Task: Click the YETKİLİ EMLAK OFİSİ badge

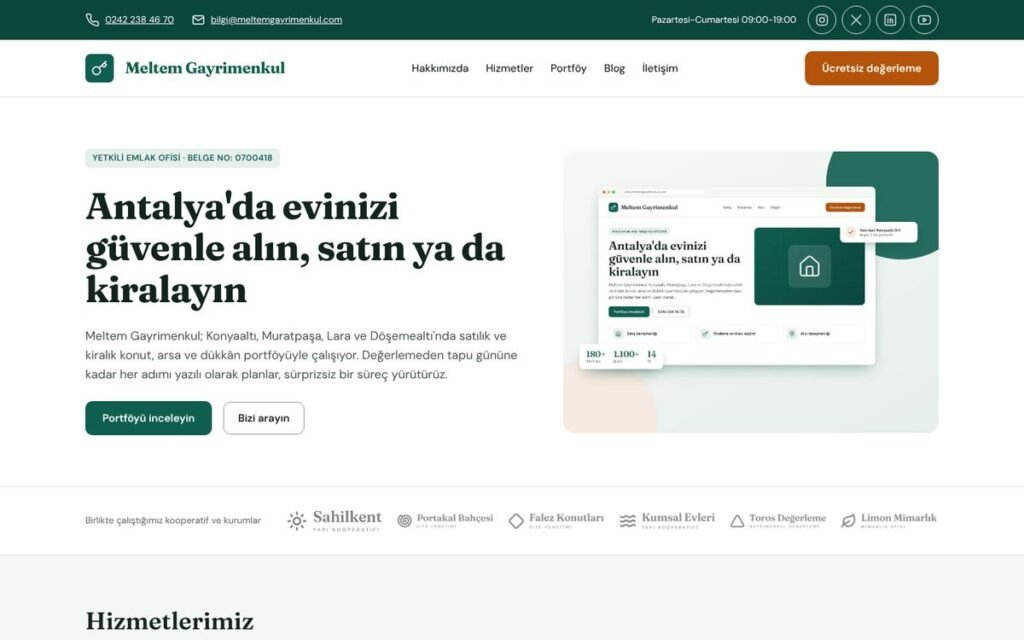Action: click(x=182, y=158)
